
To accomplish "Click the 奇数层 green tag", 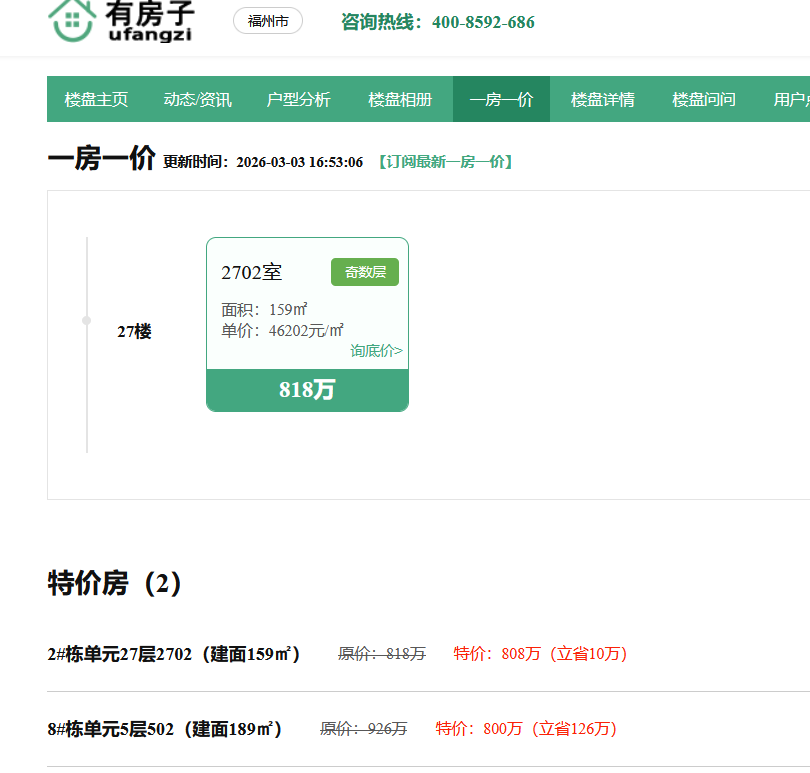I will 365,272.
